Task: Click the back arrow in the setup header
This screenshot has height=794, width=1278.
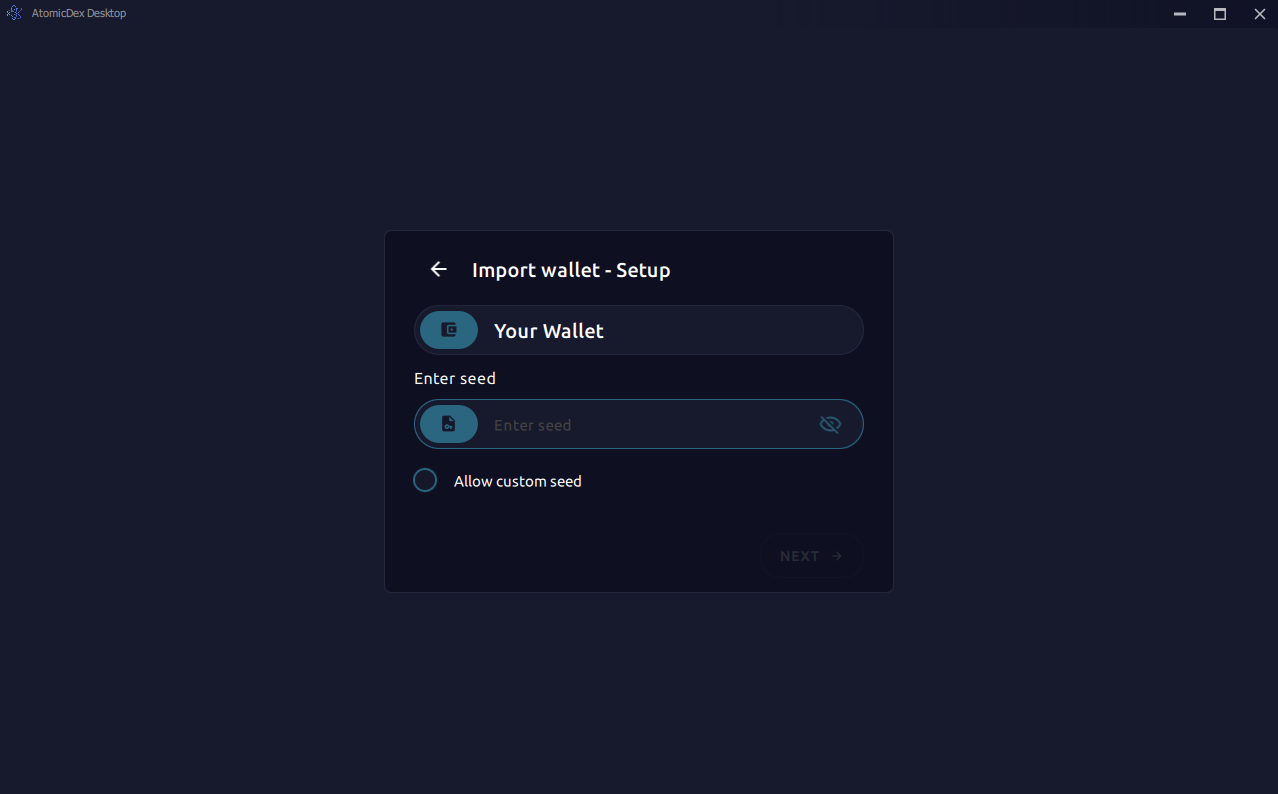Action: point(438,269)
